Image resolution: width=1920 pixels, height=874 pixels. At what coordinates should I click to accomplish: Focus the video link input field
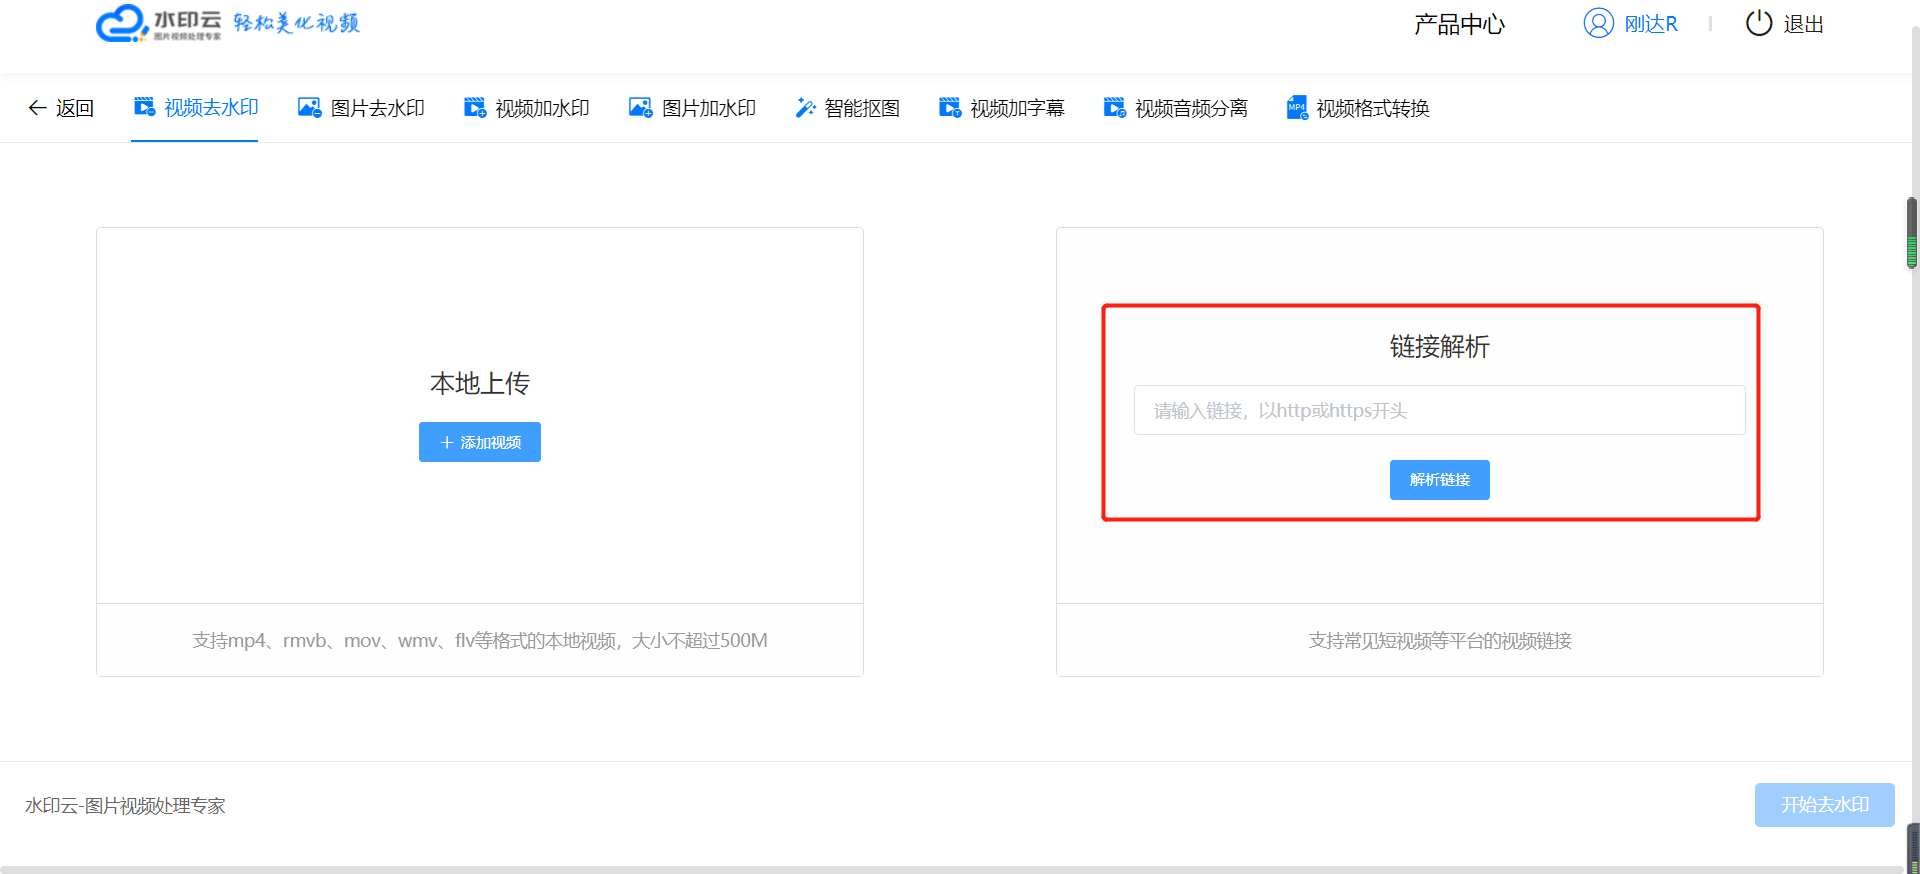(x=1439, y=410)
